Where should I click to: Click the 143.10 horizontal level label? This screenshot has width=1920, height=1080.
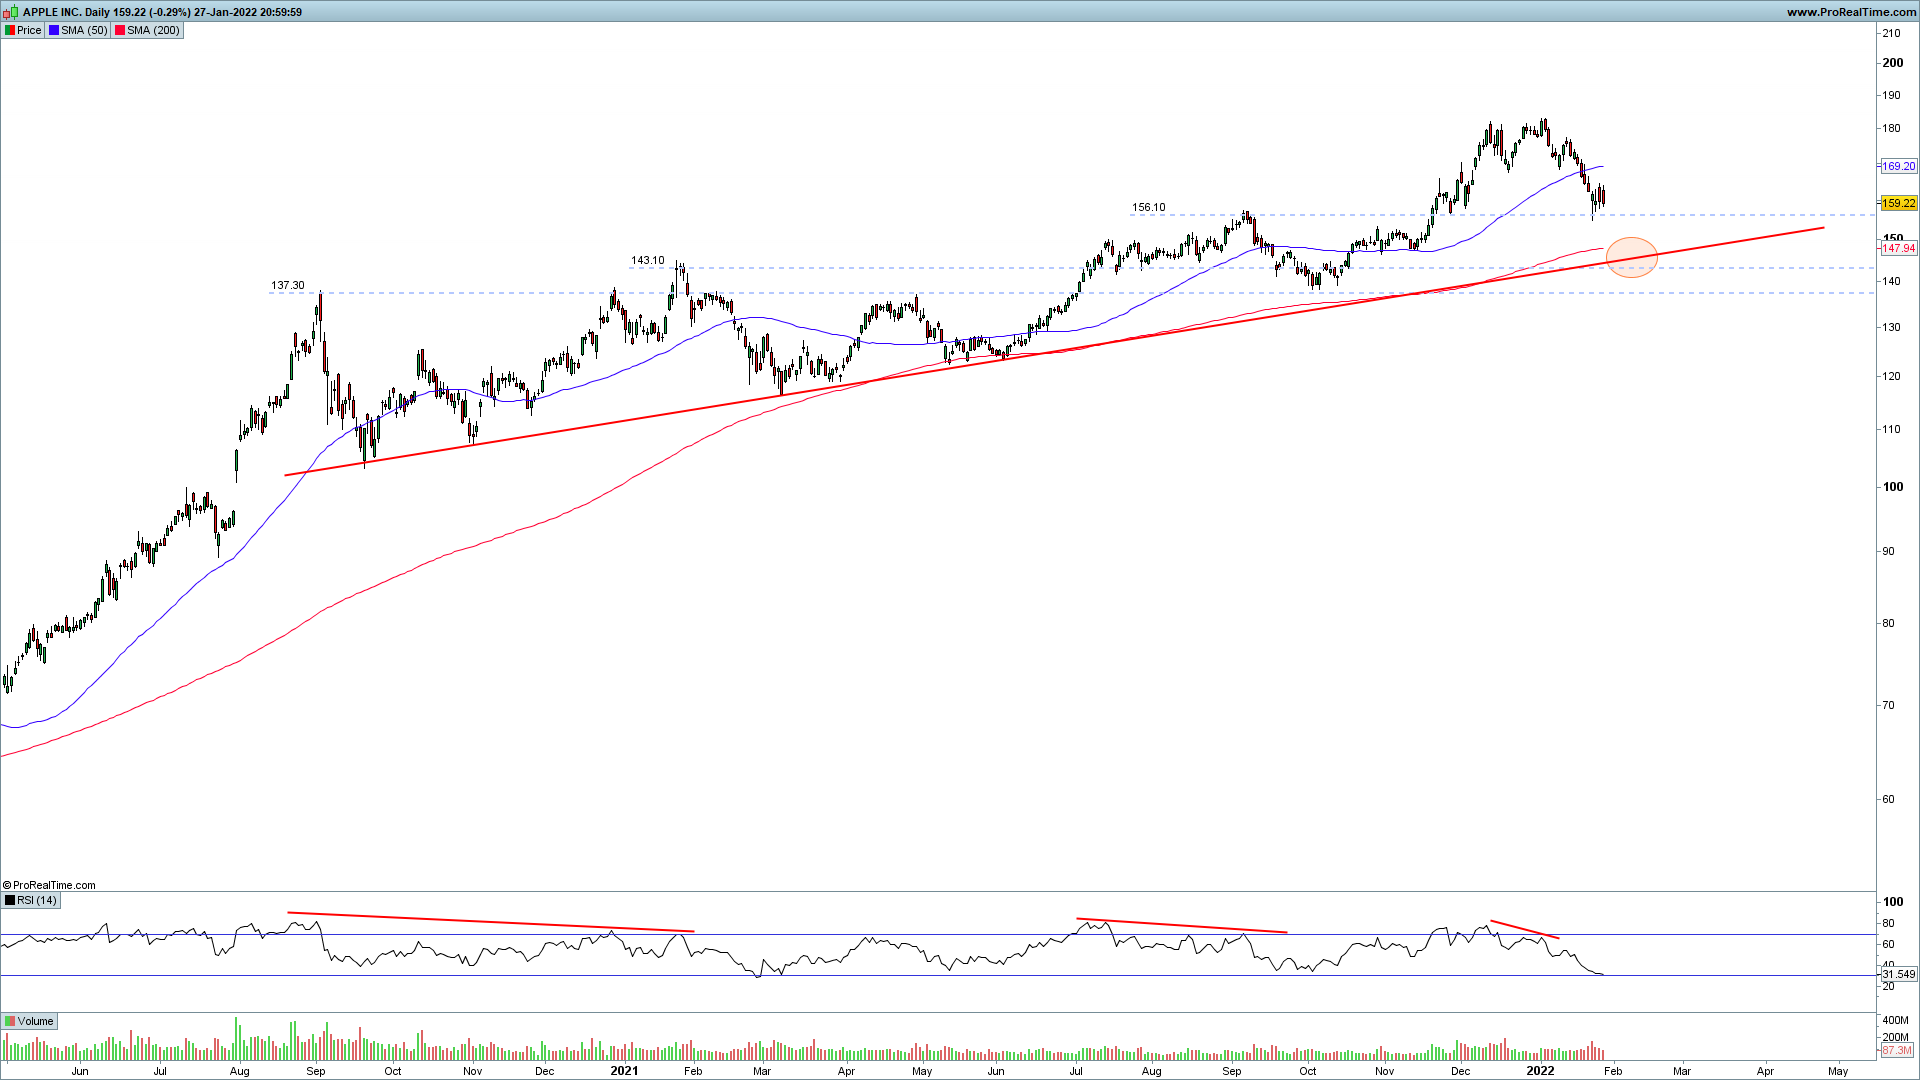click(x=647, y=260)
